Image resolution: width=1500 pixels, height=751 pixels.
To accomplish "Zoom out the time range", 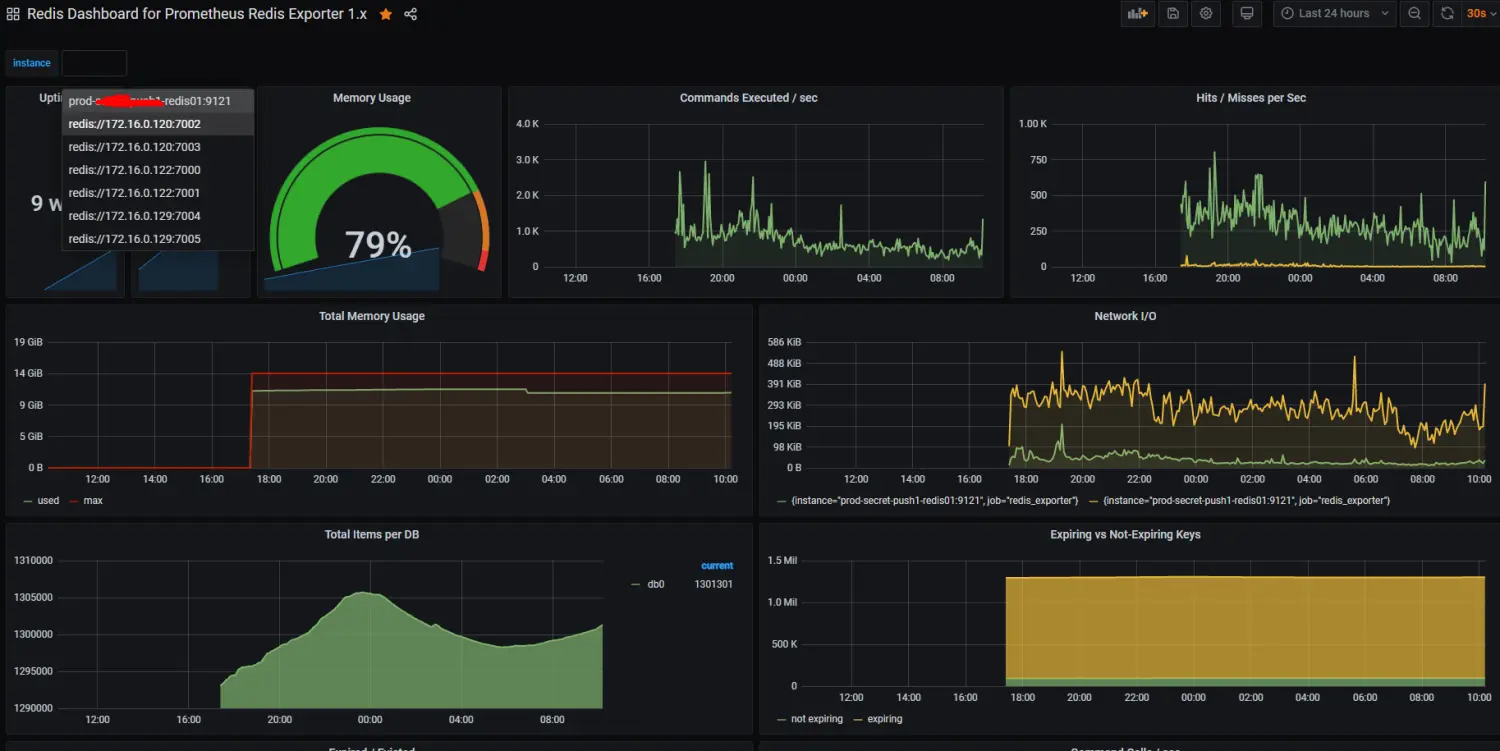I will tap(1414, 13).
